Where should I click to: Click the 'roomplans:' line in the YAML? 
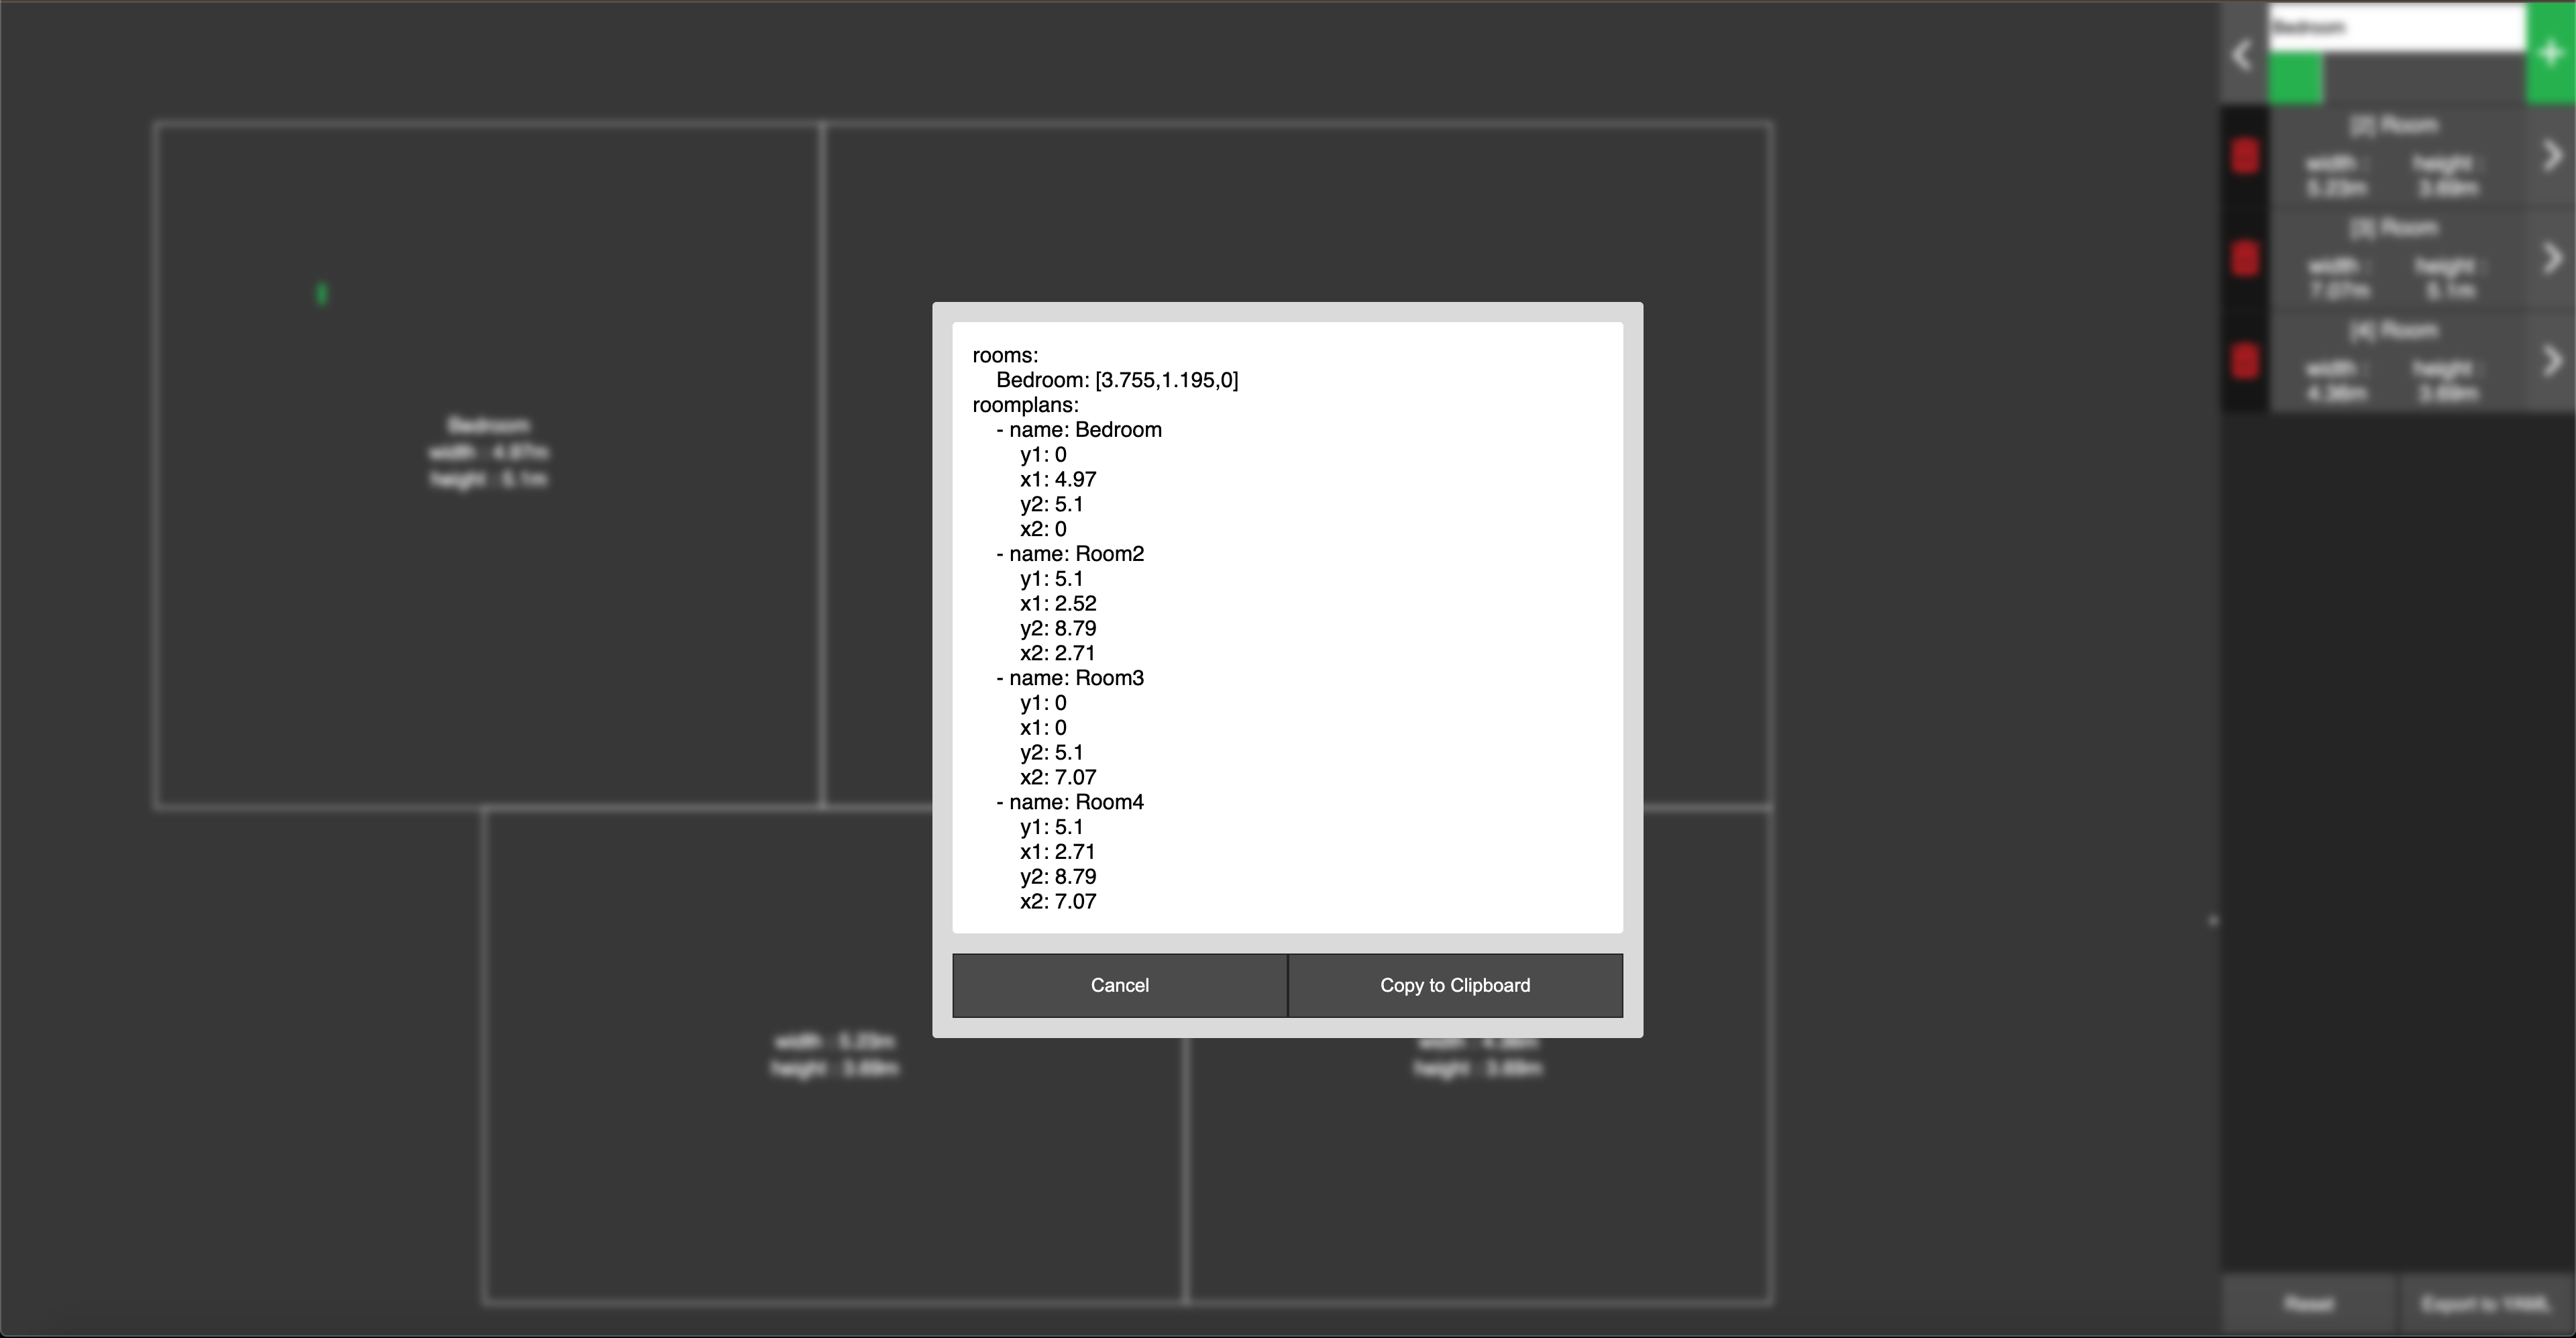pos(1025,405)
